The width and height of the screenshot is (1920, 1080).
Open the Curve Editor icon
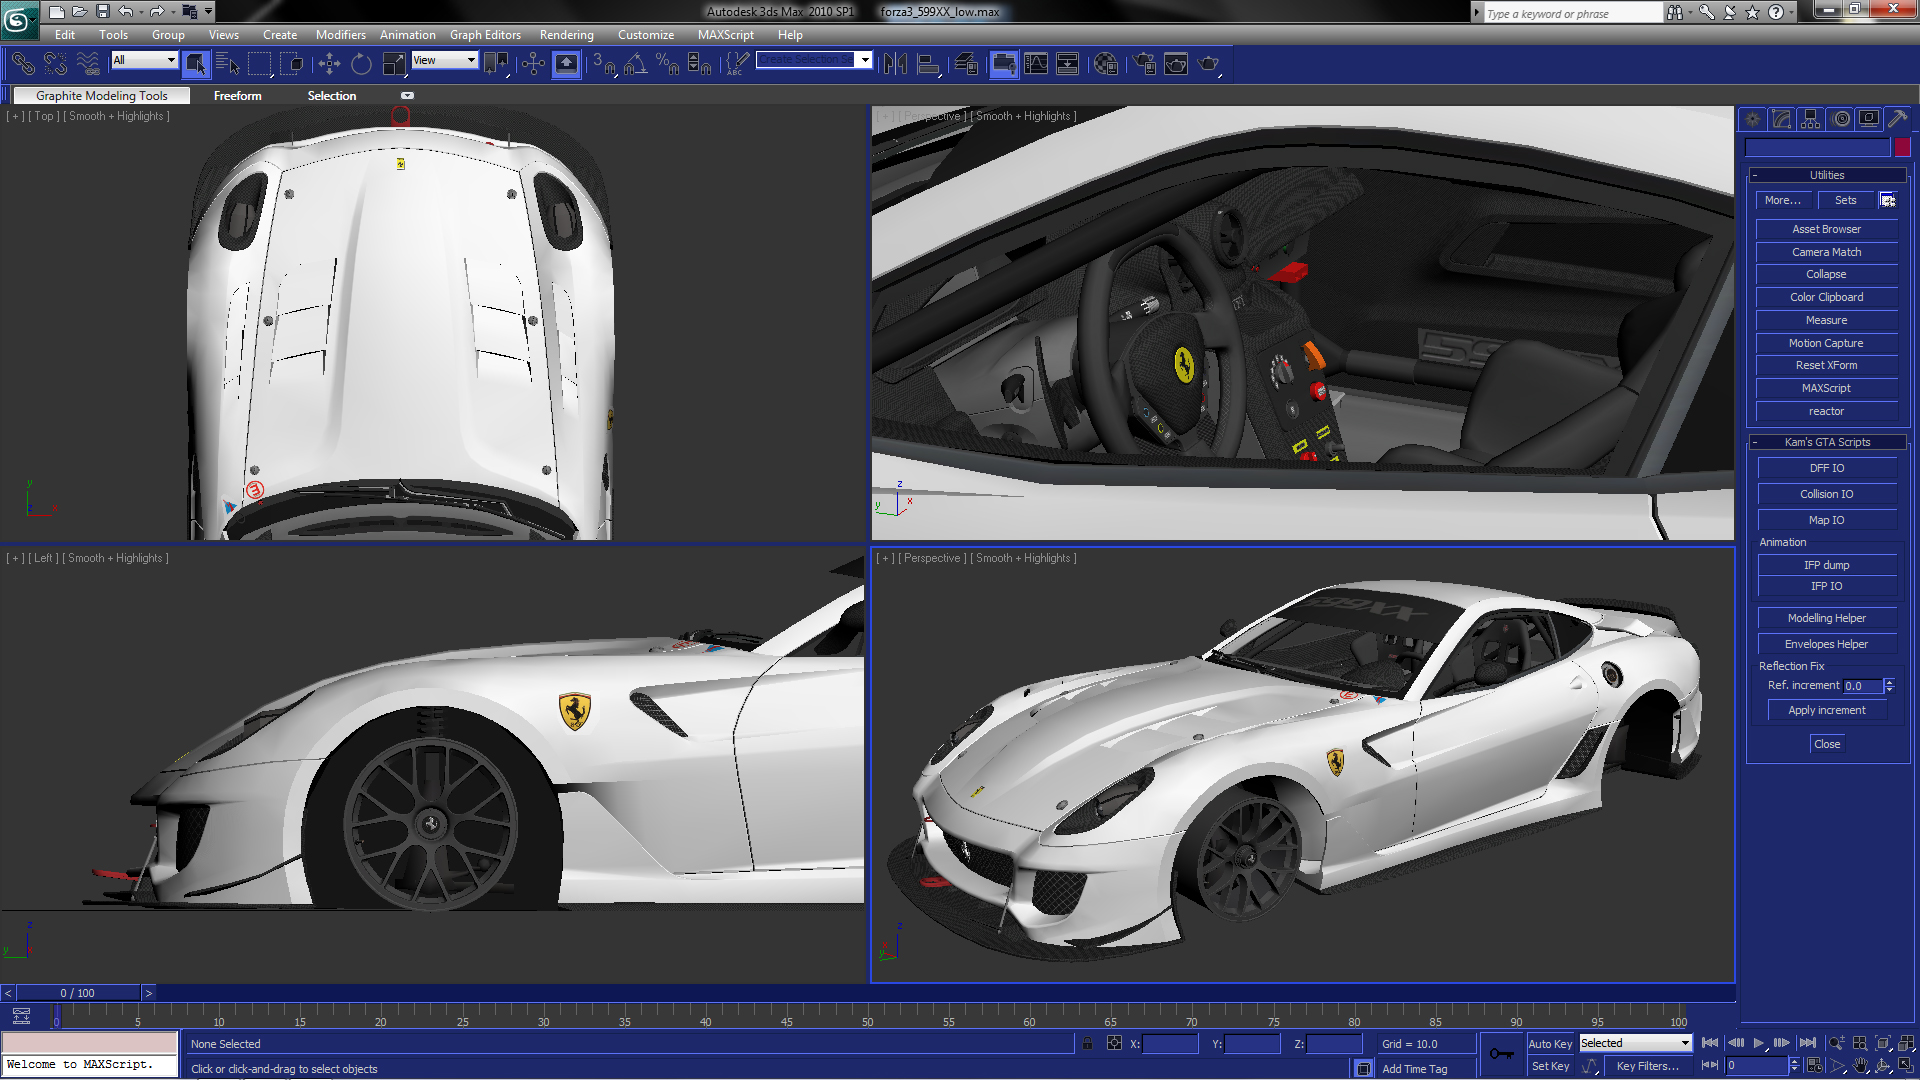coord(1036,65)
